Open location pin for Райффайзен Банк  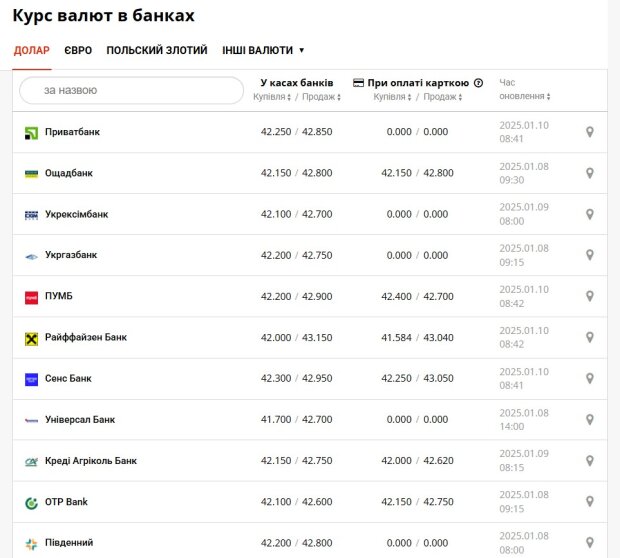click(590, 337)
